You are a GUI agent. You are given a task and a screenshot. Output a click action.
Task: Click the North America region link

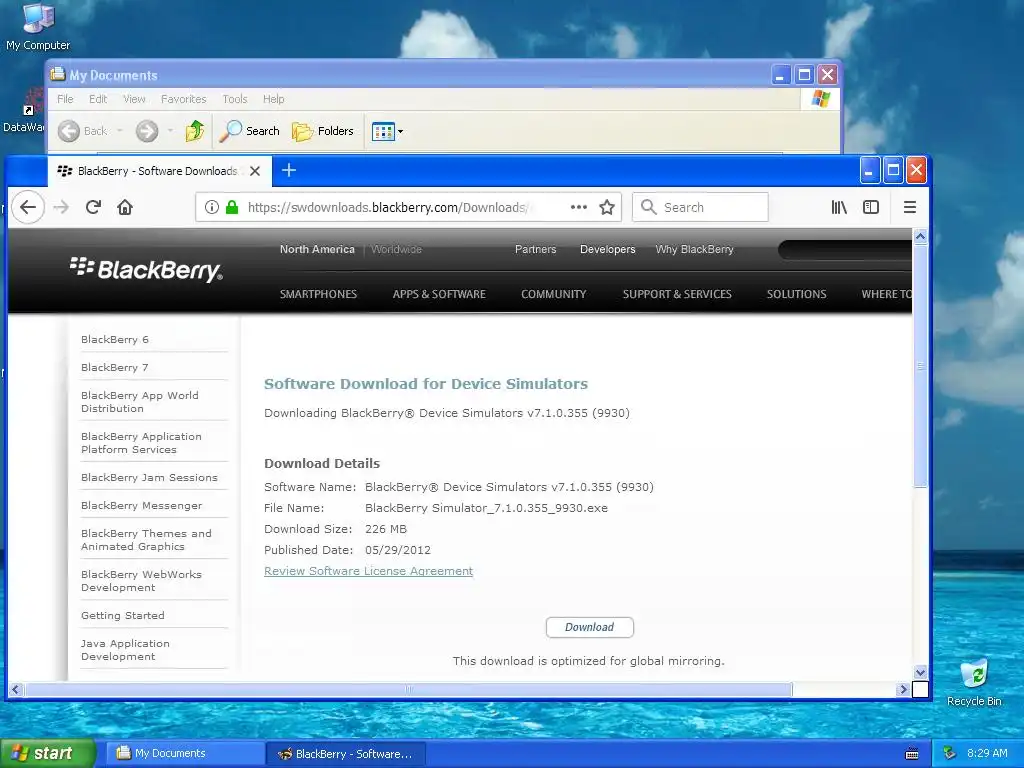317,249
